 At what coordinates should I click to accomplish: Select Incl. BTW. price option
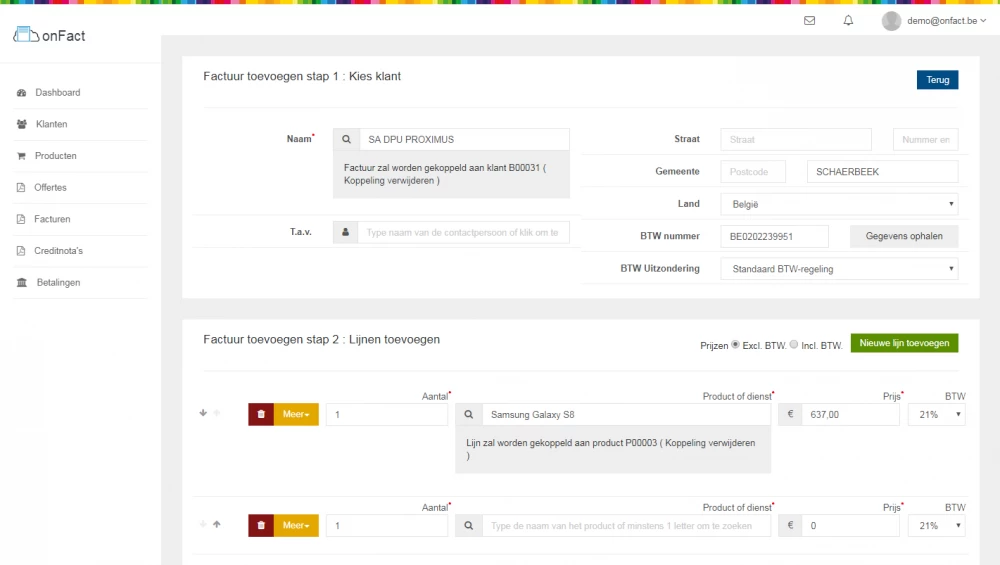point(794,345)
